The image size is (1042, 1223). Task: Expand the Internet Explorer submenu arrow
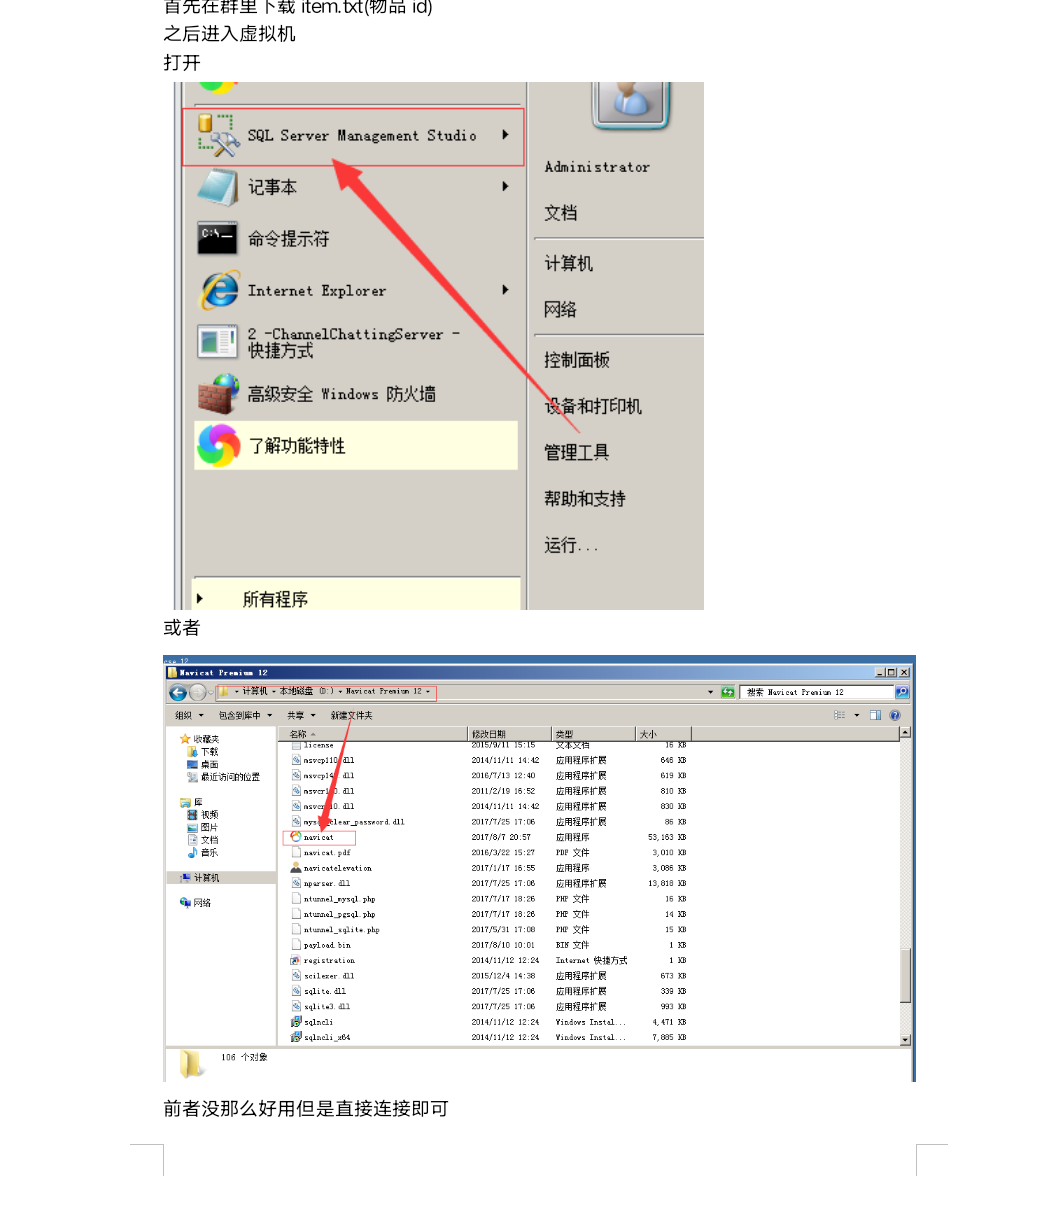506,290
